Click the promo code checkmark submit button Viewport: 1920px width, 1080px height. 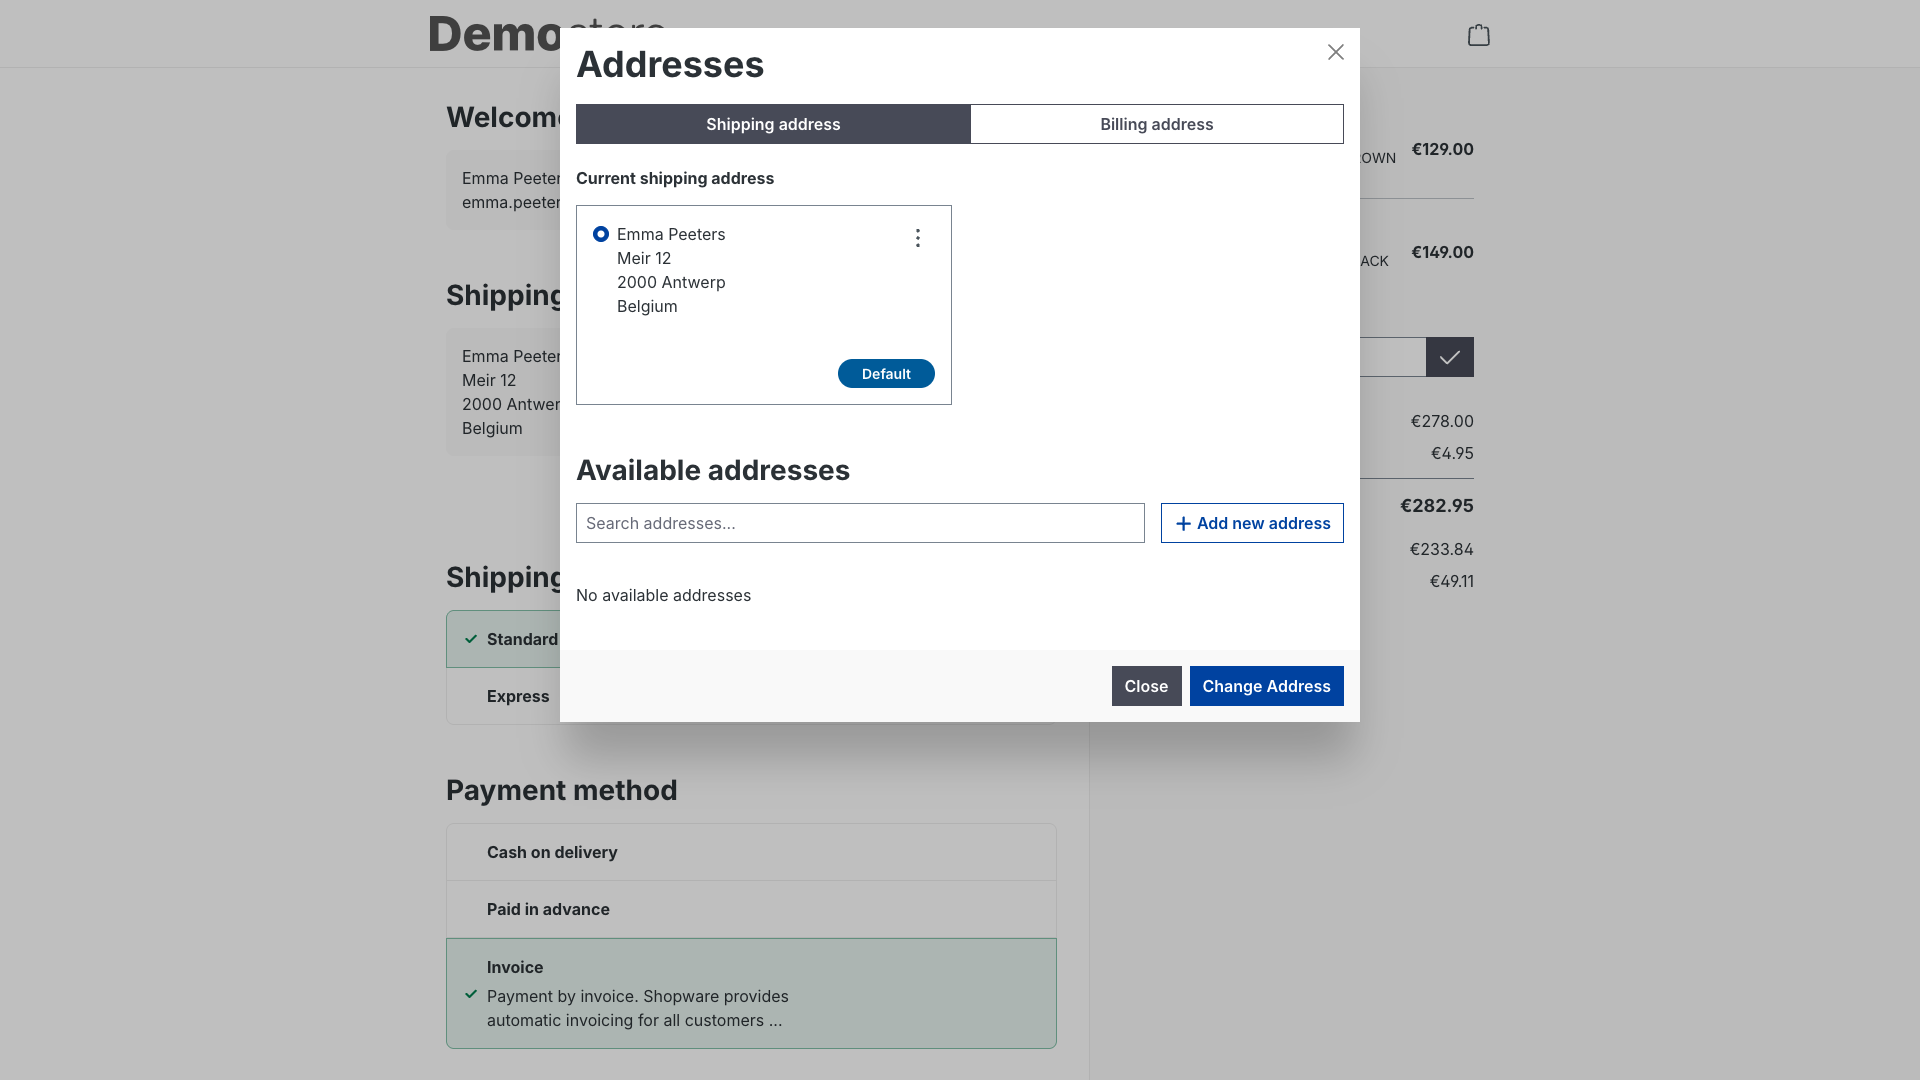point(1449,357)
